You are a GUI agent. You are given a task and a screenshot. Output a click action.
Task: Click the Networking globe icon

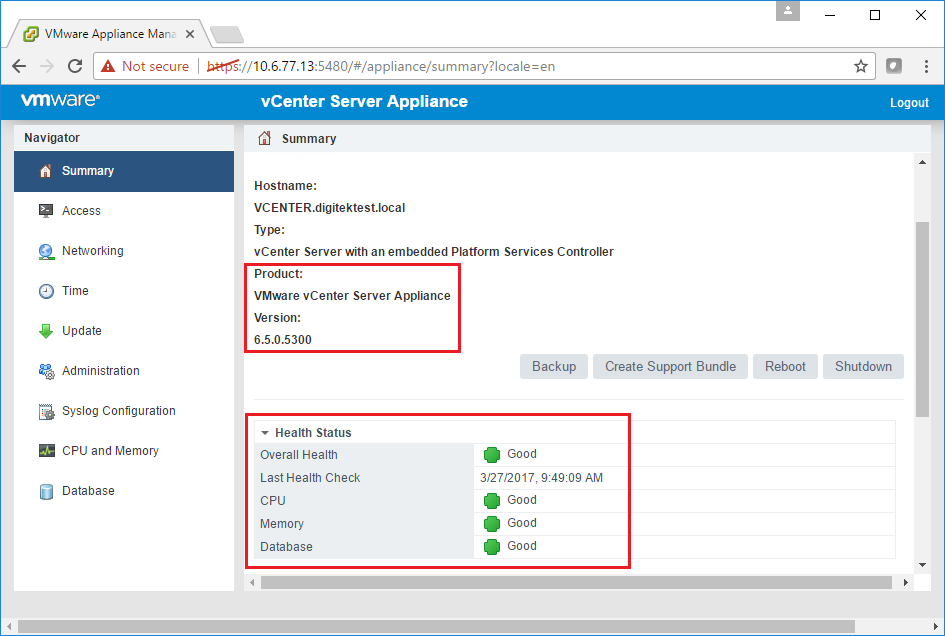point(46,251)
